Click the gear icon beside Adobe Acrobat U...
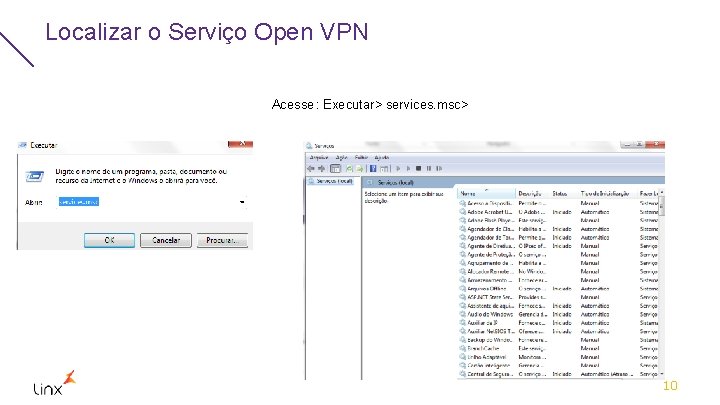The height and width of the screenshot is (405, 720). [x=462, y=212]
